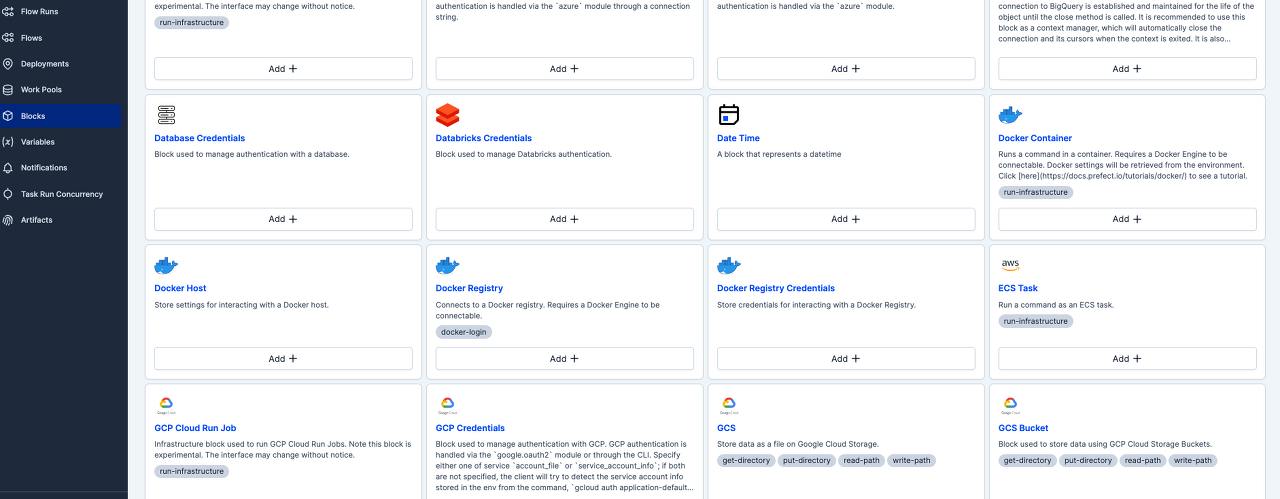The image size is (1280, 499).
Task: Click write-path tag on GCS Bucket card
Action: coord(1193,461)
